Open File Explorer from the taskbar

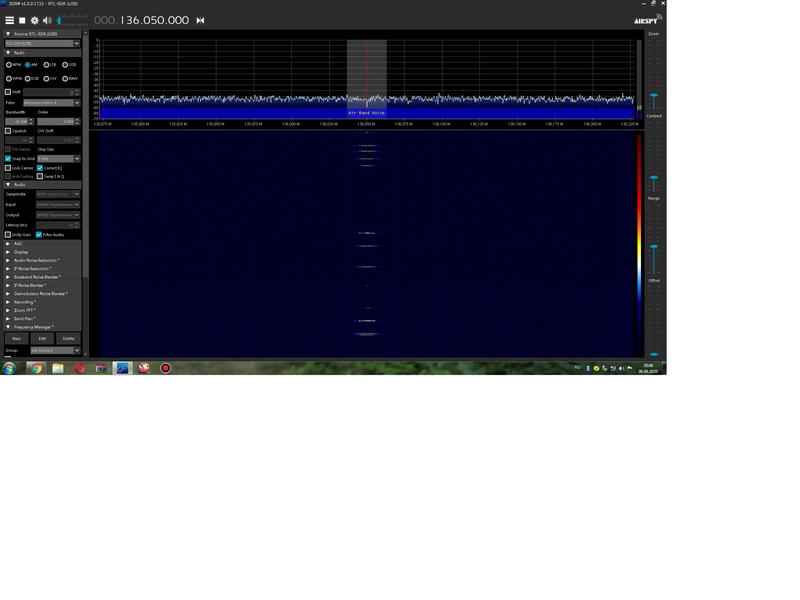pyautogui.click(x=58, y=368)
